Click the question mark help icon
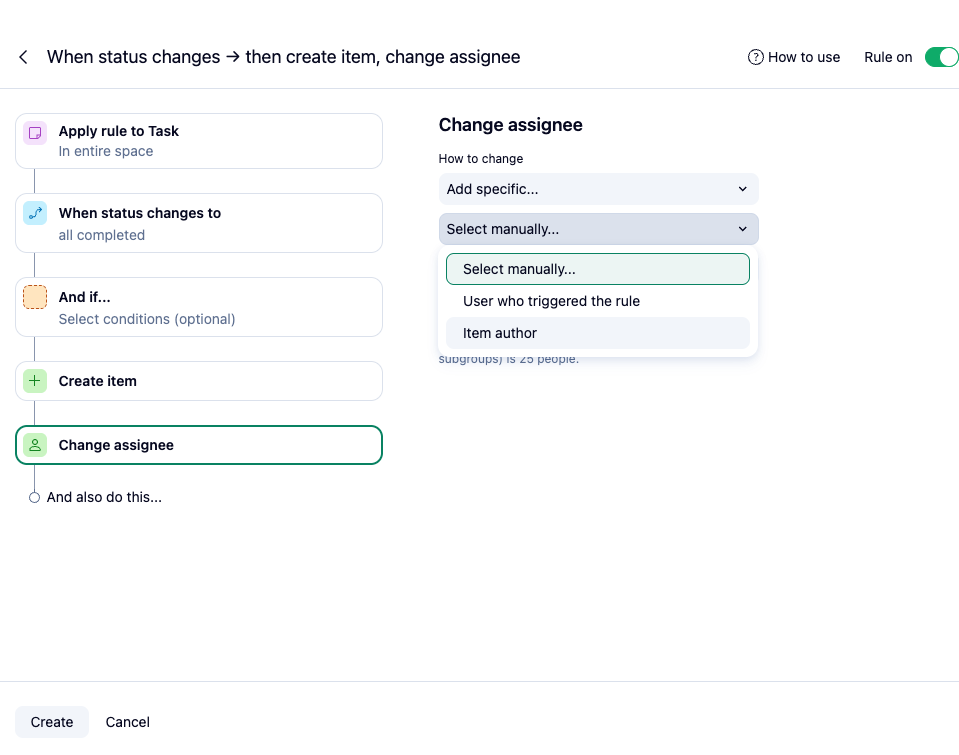 point(756,57)
